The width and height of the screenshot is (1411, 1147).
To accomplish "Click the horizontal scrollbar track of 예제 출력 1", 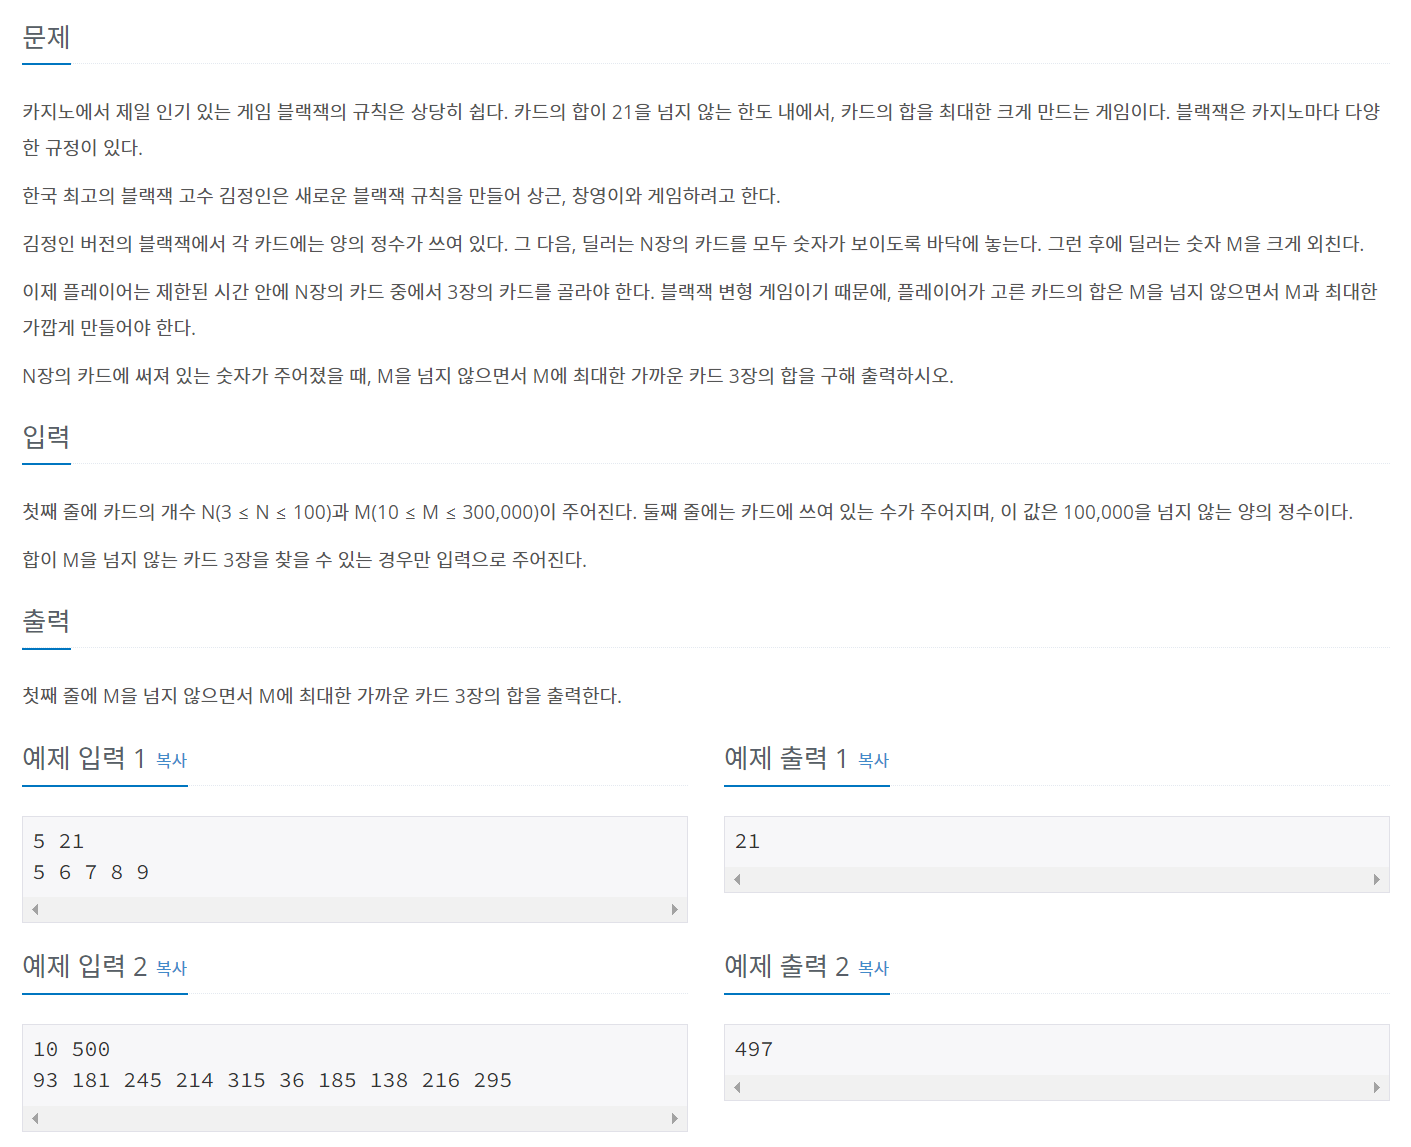I will tap(1057, 879).
